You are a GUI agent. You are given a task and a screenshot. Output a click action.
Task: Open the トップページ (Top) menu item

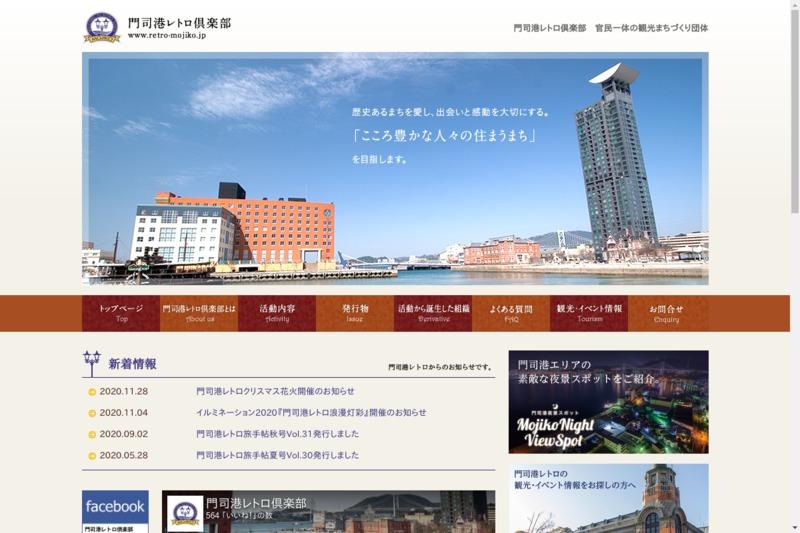tap(121, 313)
